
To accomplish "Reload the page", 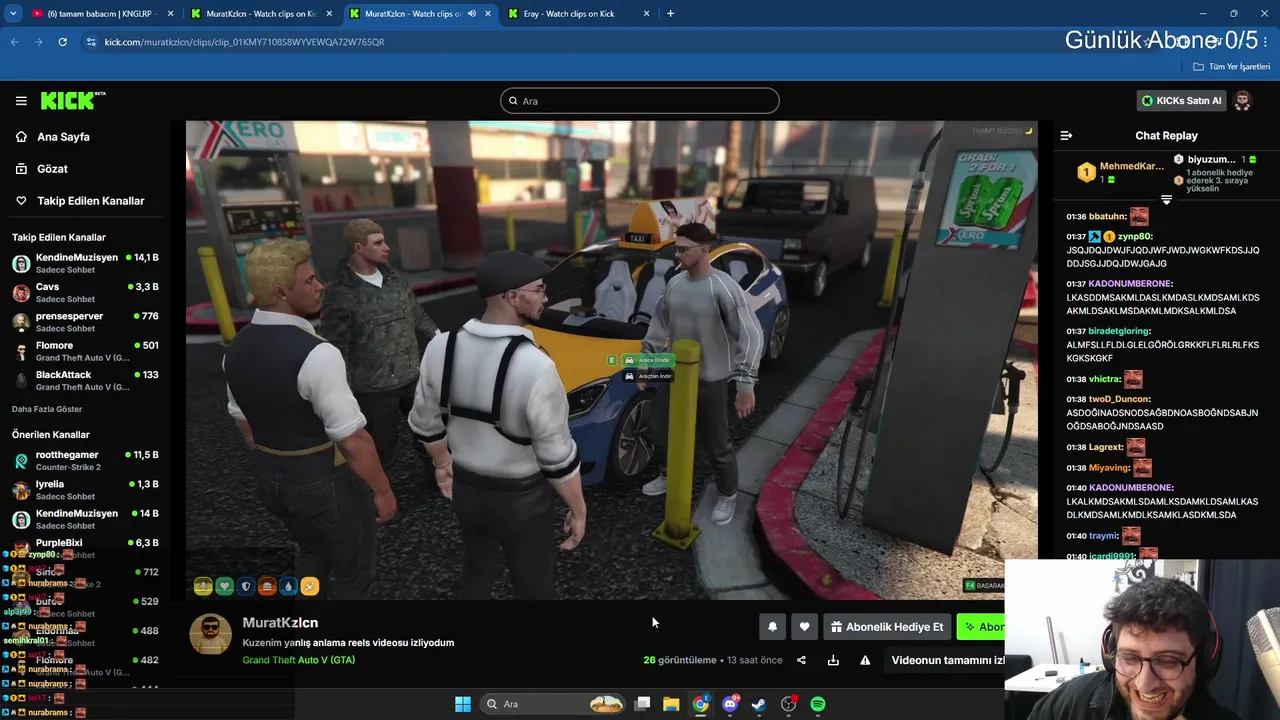I will pyautogui.click(x=62, y=42).
